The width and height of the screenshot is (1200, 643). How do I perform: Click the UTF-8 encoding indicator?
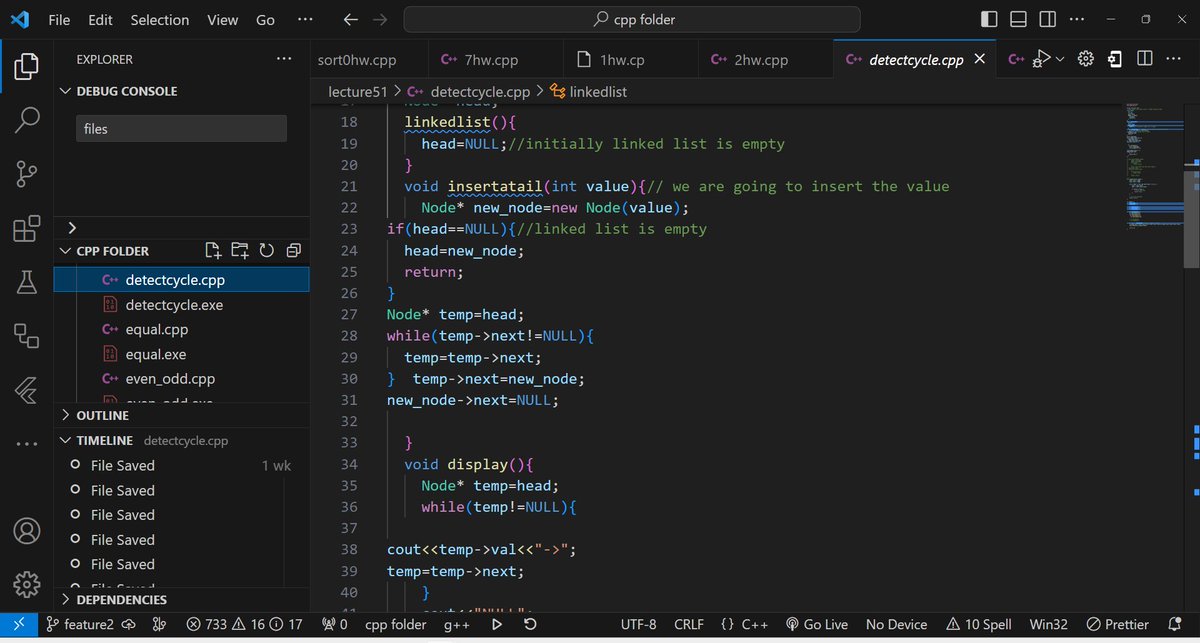point(639,624)
